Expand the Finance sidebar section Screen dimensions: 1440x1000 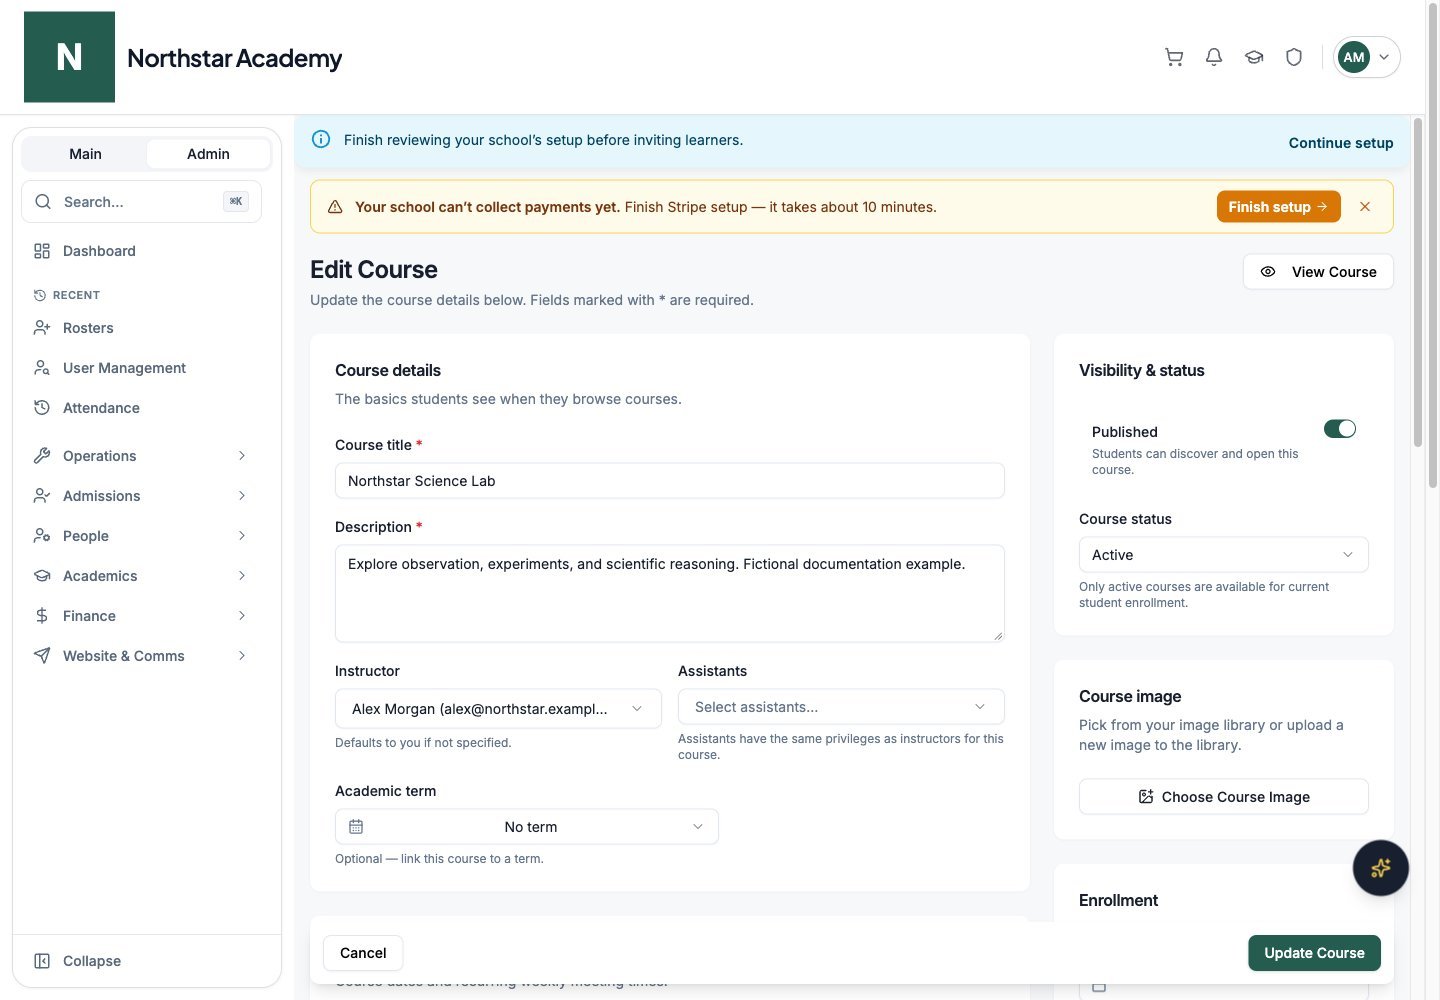pos(141,616)
